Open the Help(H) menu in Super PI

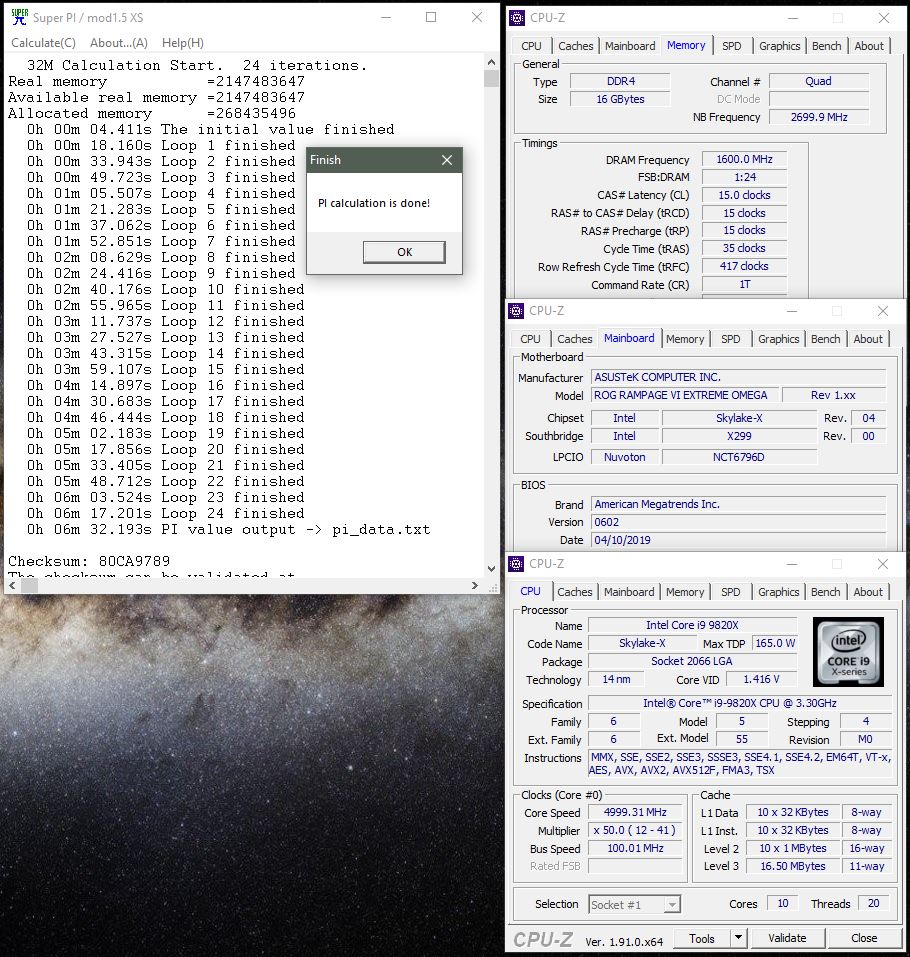click(182, 43)
